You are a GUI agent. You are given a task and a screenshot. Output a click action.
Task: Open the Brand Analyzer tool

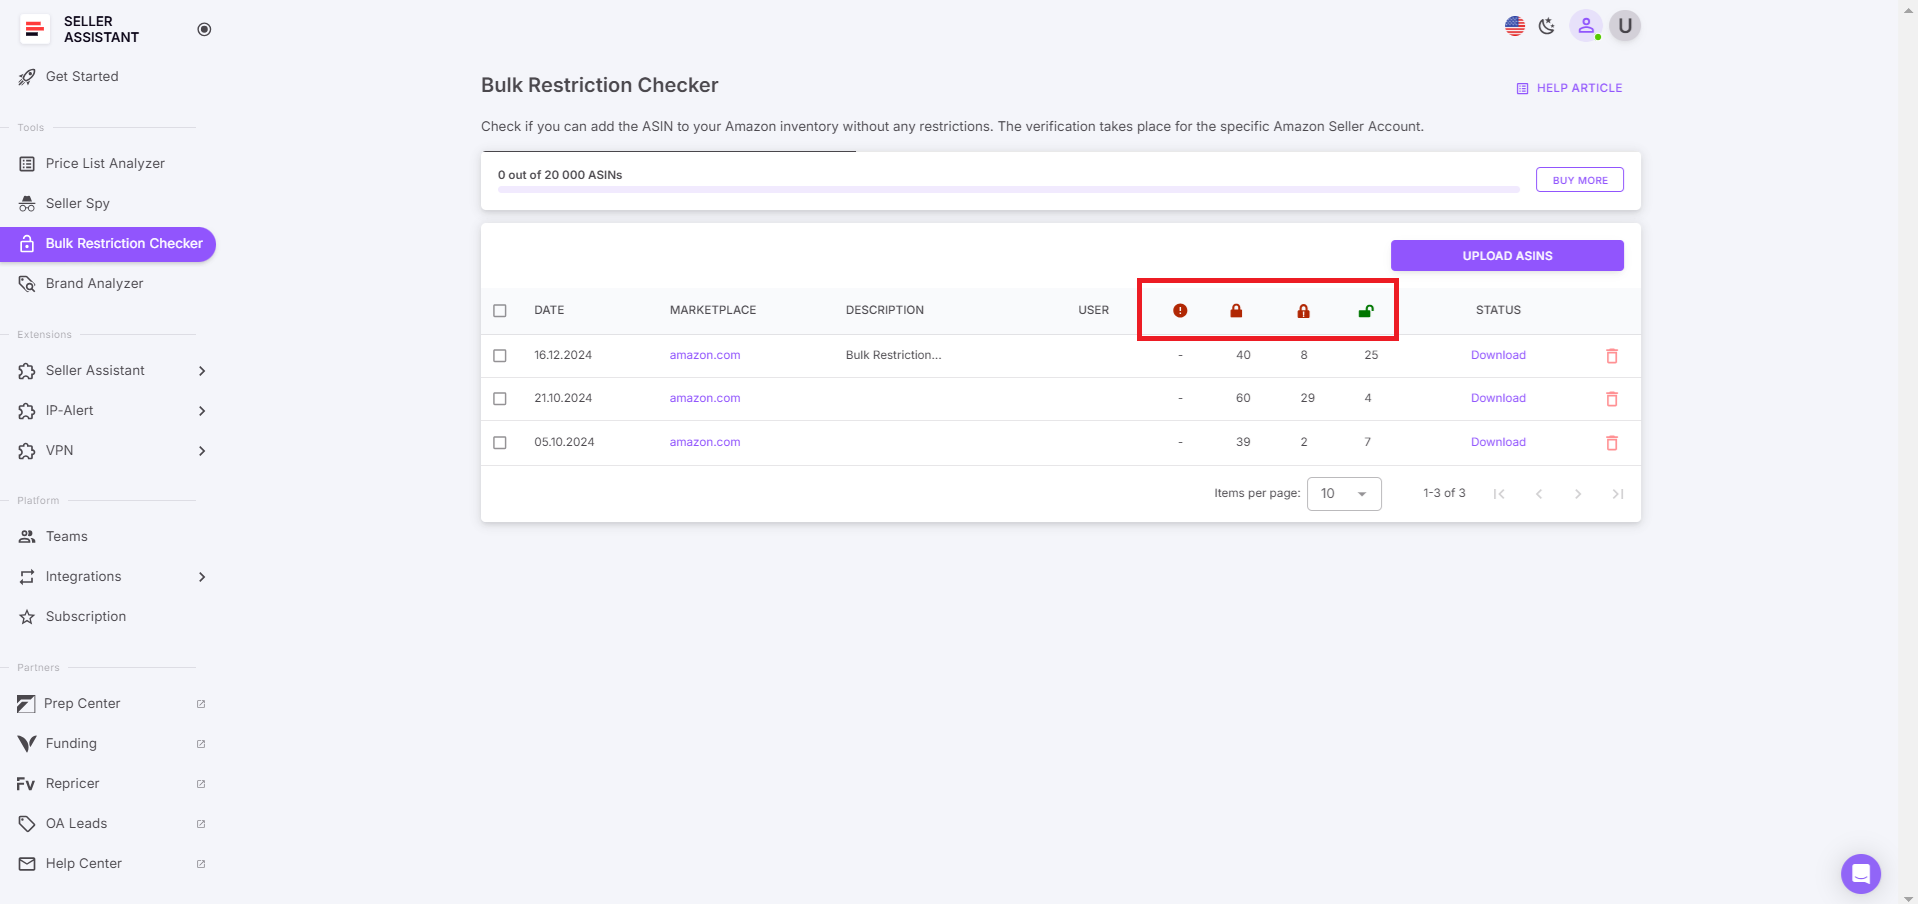coord(94,283)
